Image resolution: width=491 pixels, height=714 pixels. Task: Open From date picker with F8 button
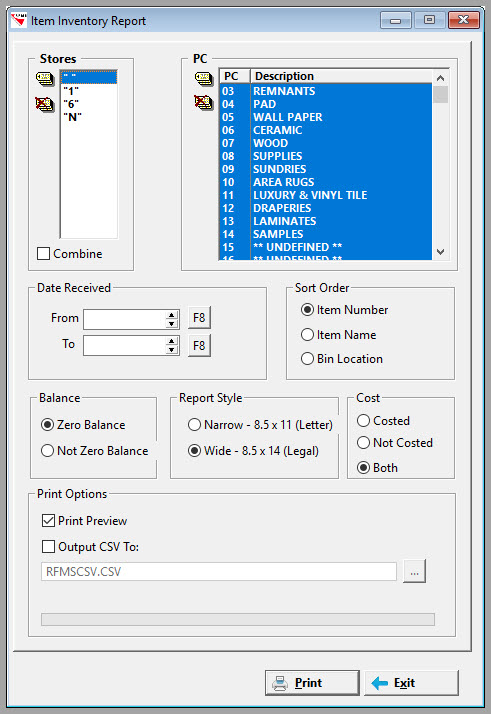coord(199,318)
